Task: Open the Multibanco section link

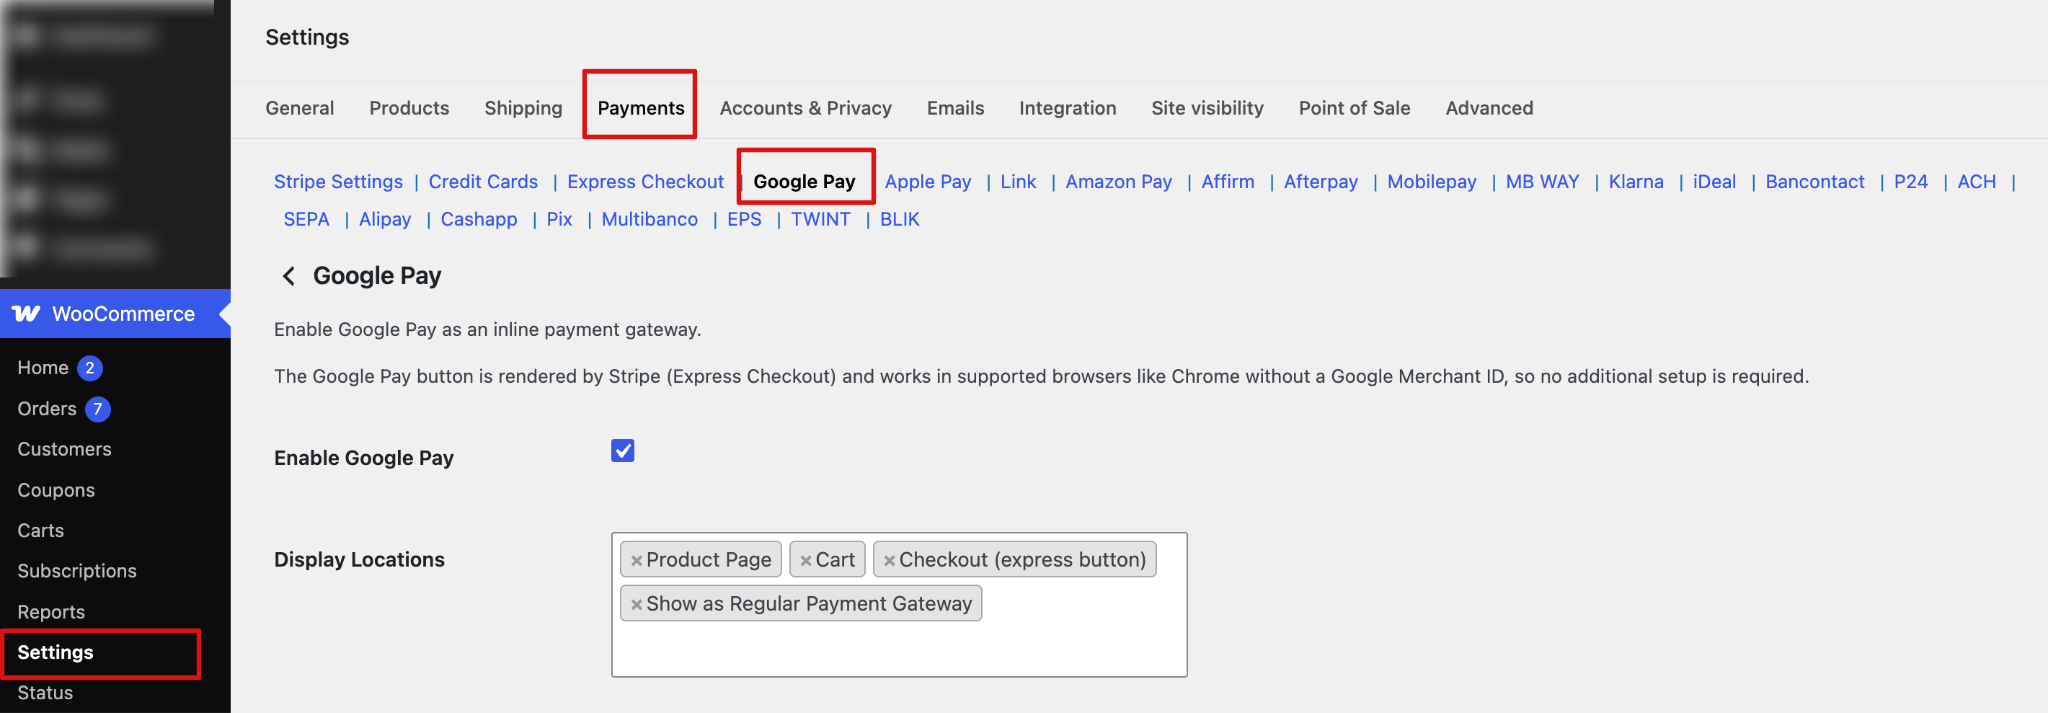Action: click(649, 219)
